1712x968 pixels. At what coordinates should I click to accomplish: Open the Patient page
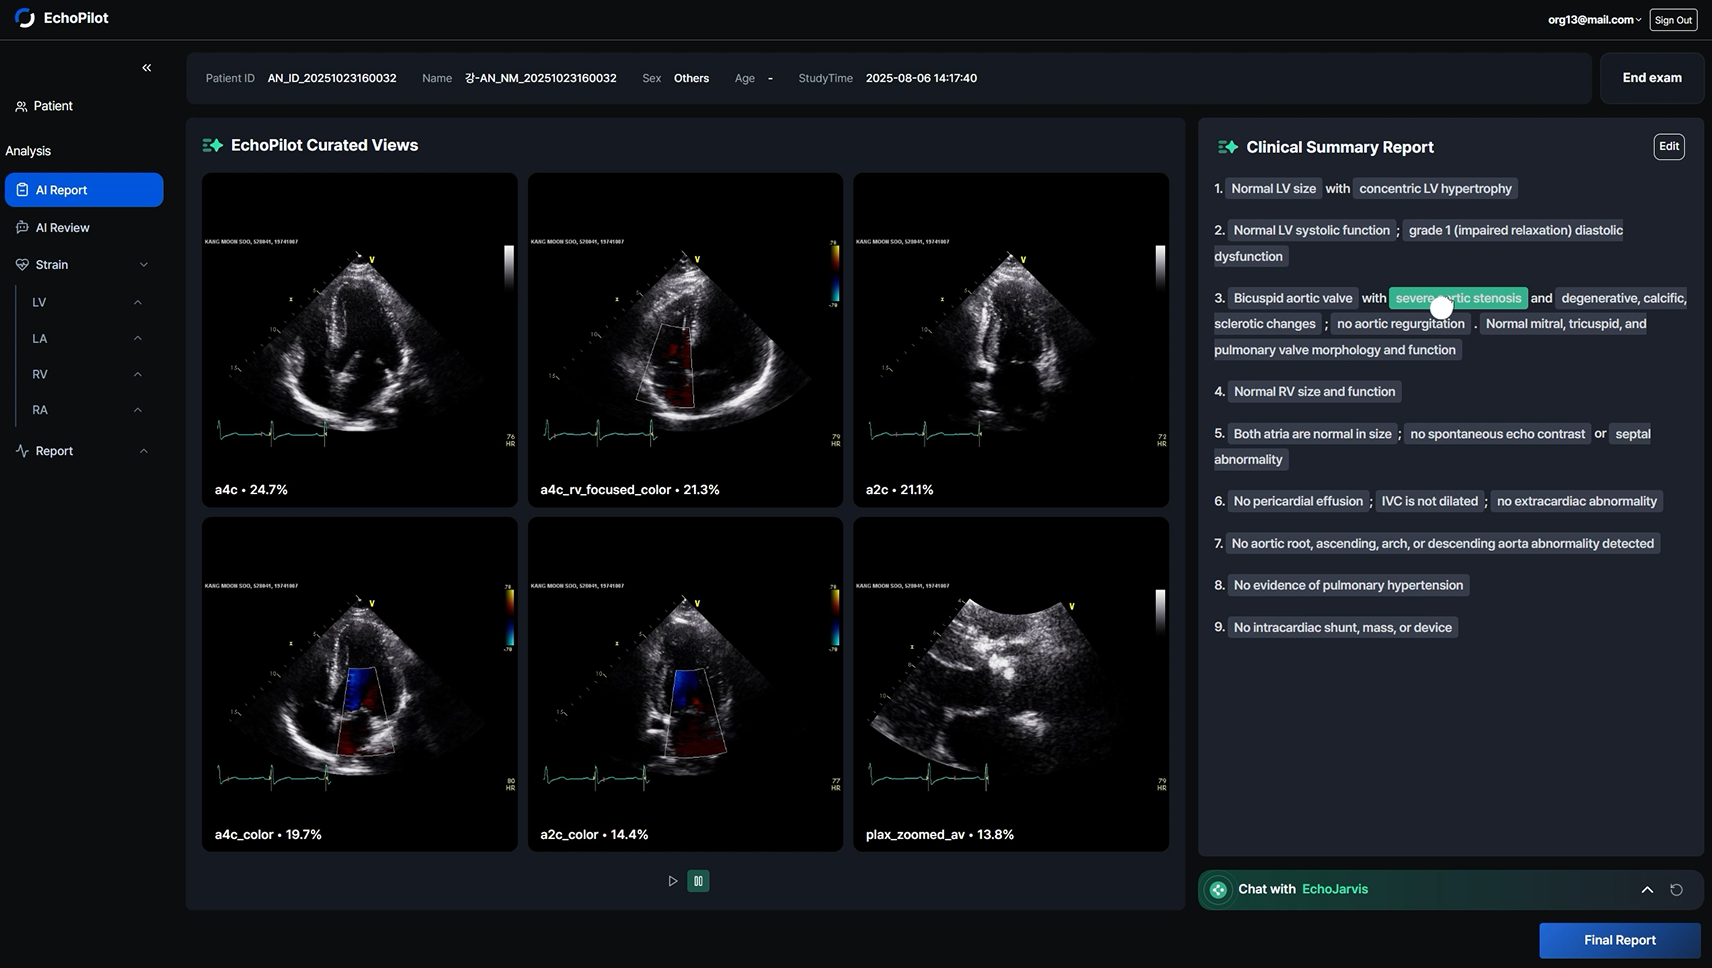tap(43, 106)
